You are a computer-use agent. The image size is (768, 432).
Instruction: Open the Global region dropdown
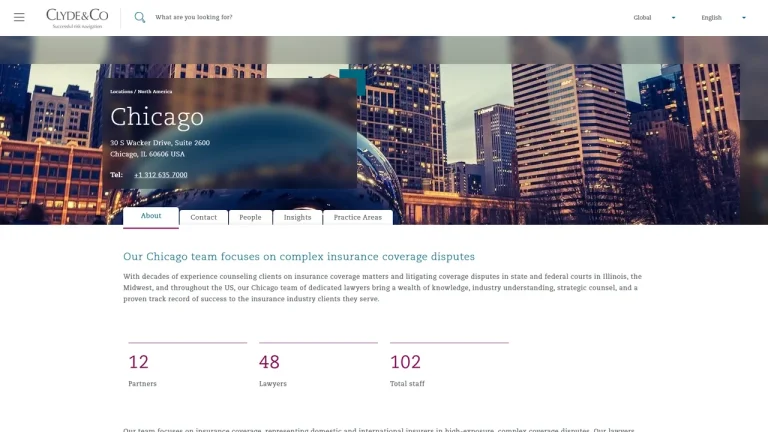point(654,18)
